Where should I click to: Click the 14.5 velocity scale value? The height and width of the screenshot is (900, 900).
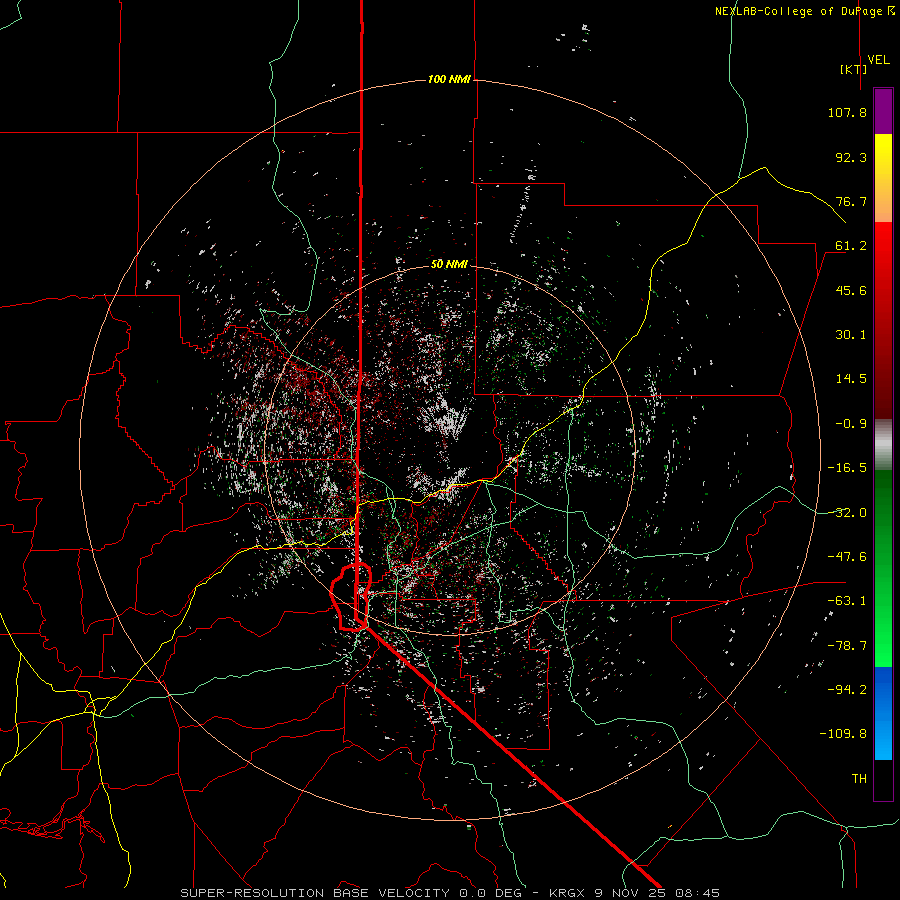851,379
